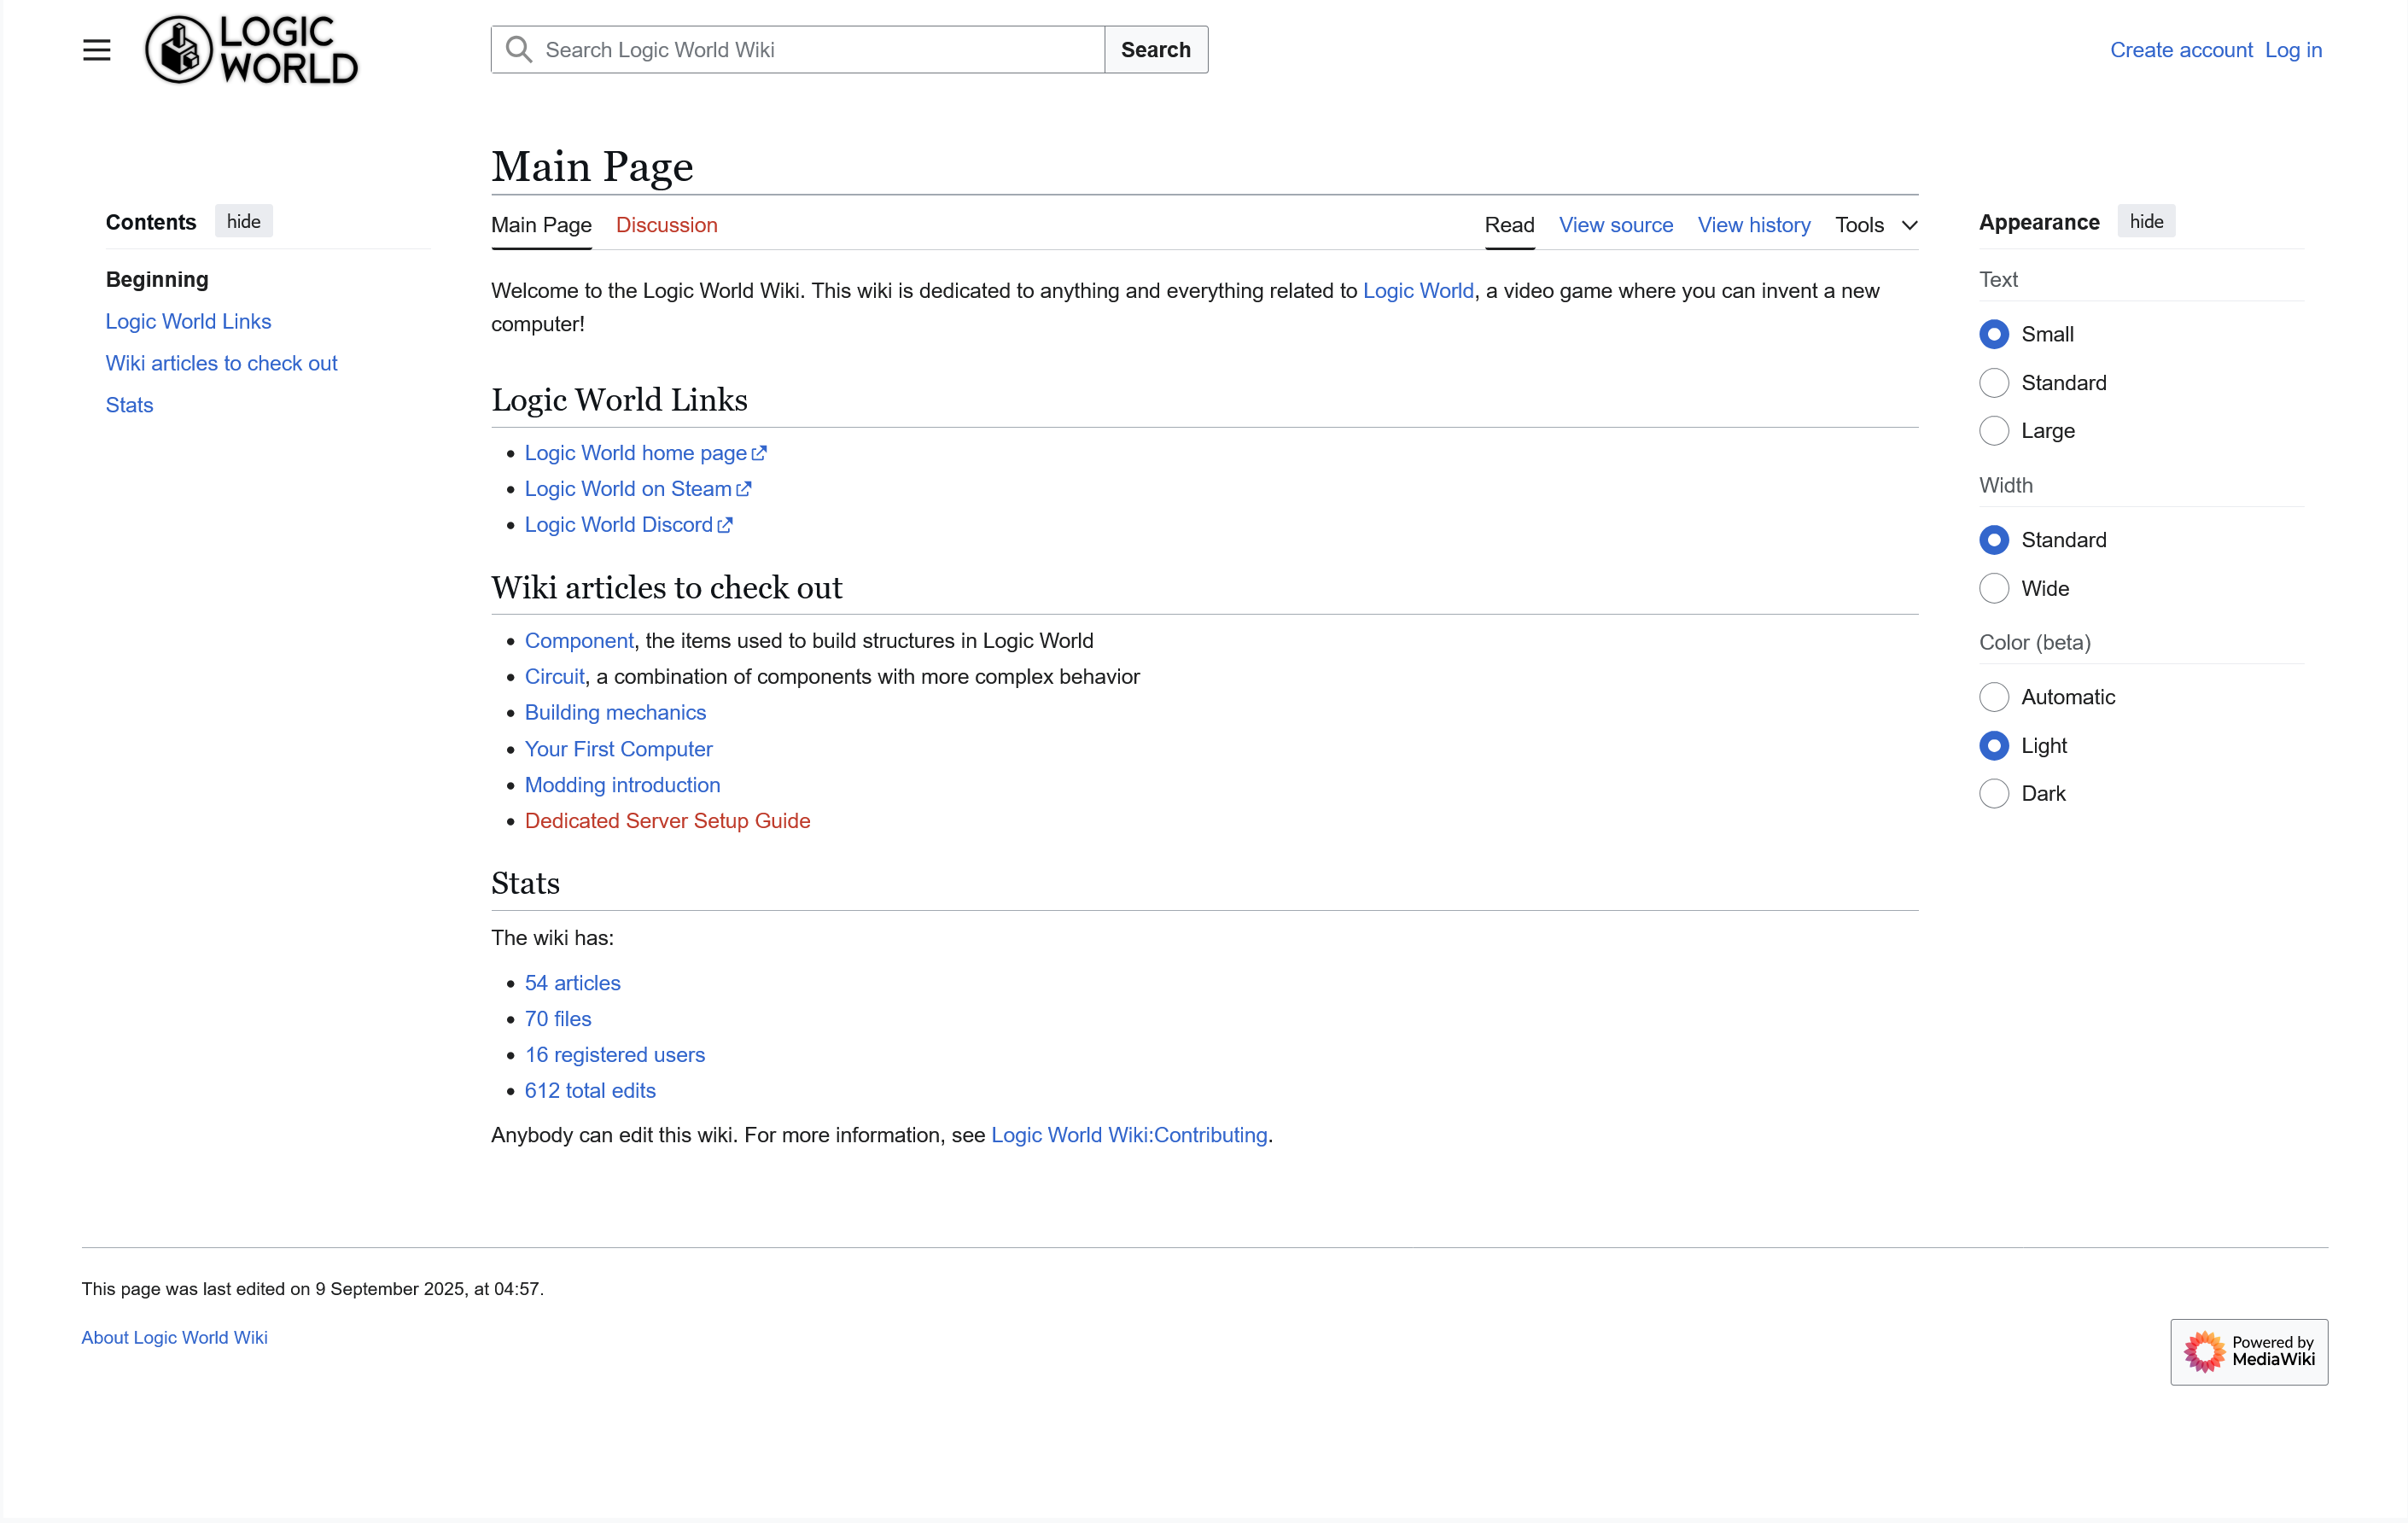Open Logic World on Steam link
This screenshot has height=1523, width=2408.
pyautogui.click(x=637, y=489)
